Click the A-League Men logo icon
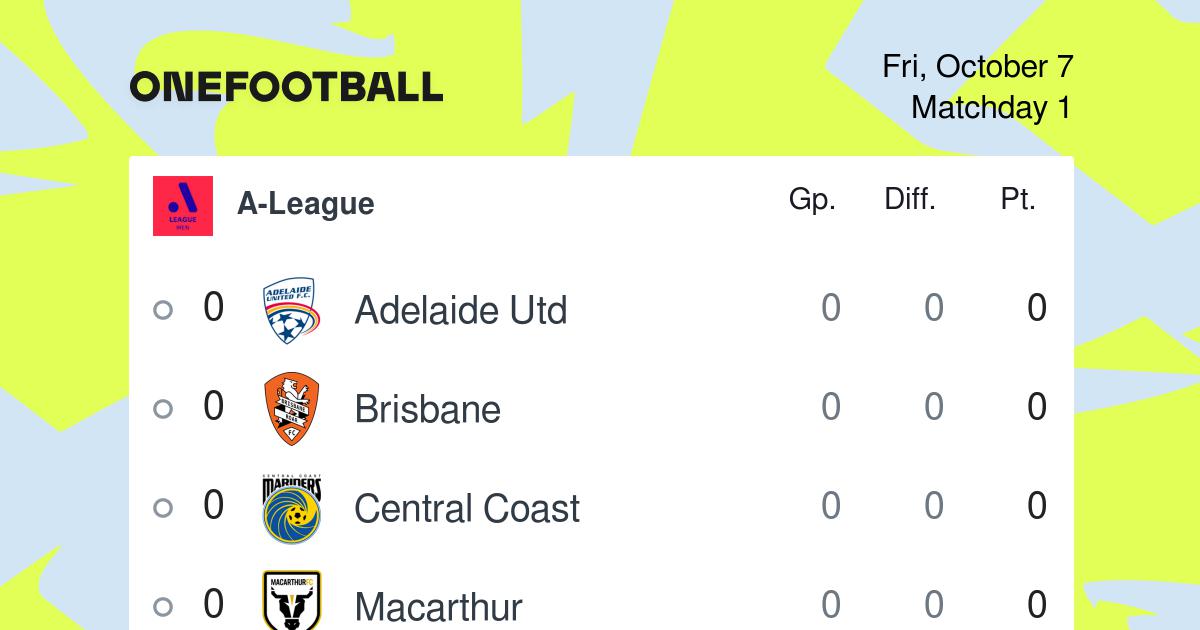 183,206
